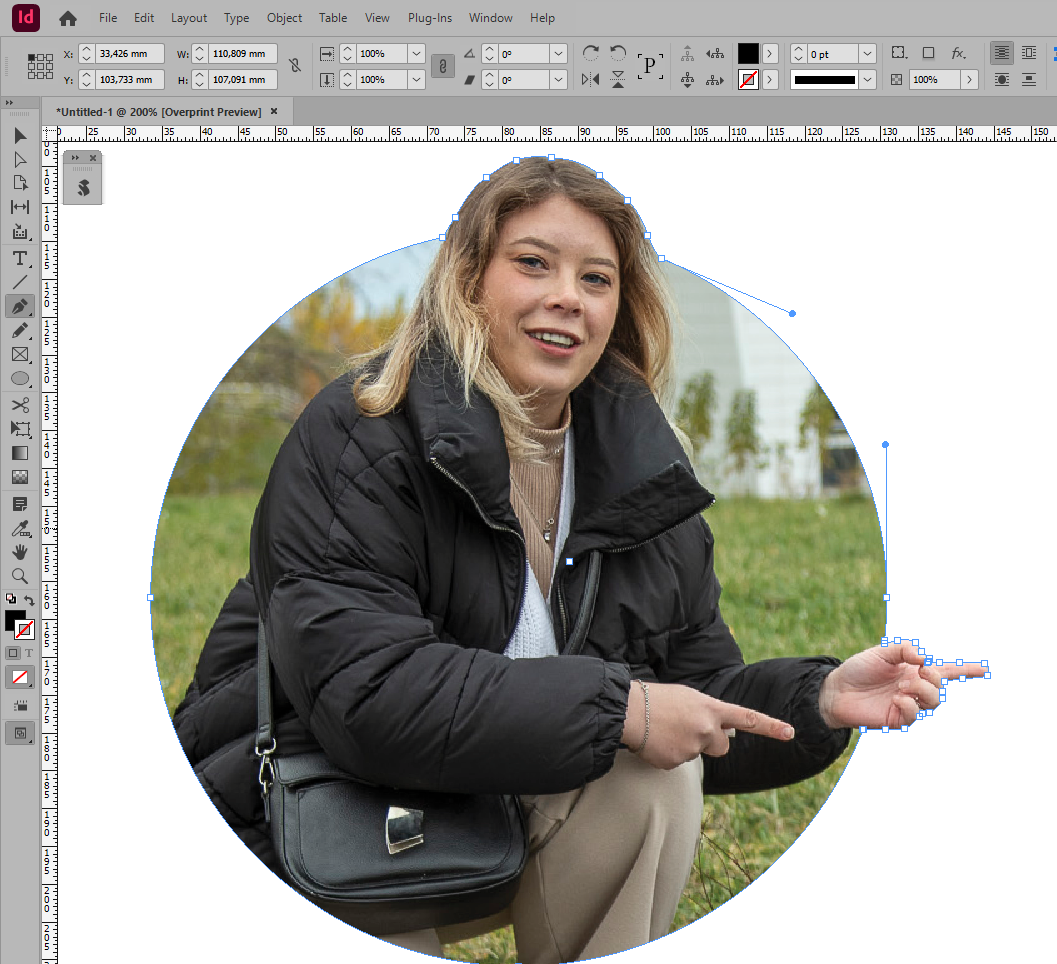Select the Gap tool
Screen dimensions: 1057x964
(x=20, y=207)
